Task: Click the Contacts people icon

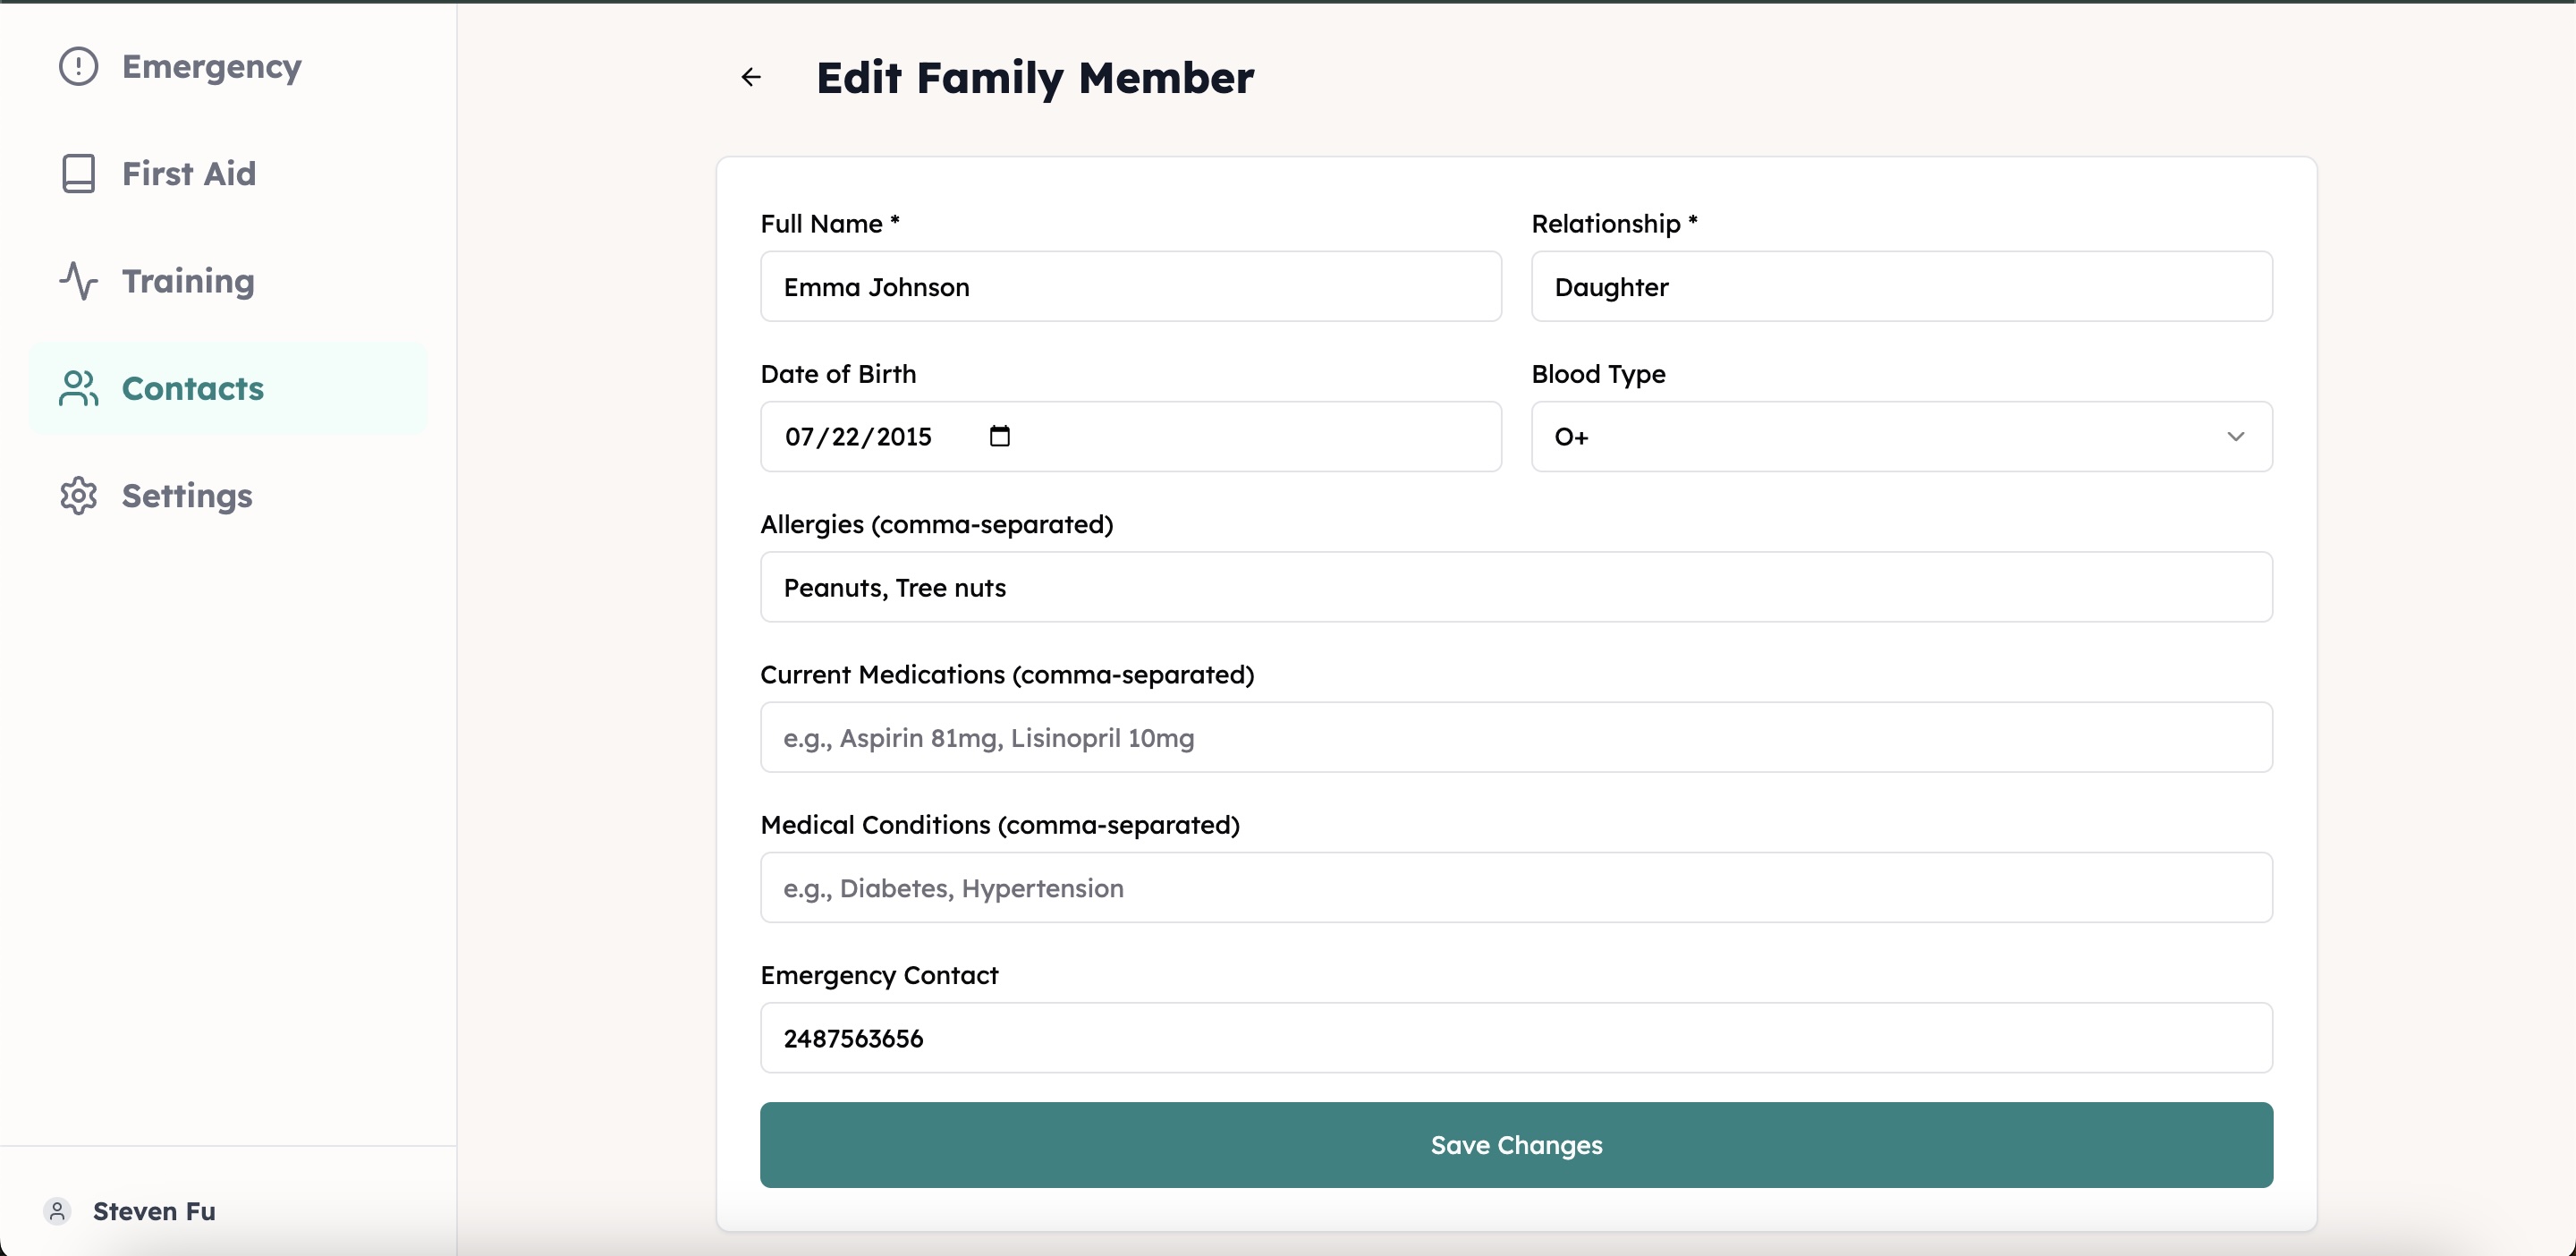Action: 78,388
